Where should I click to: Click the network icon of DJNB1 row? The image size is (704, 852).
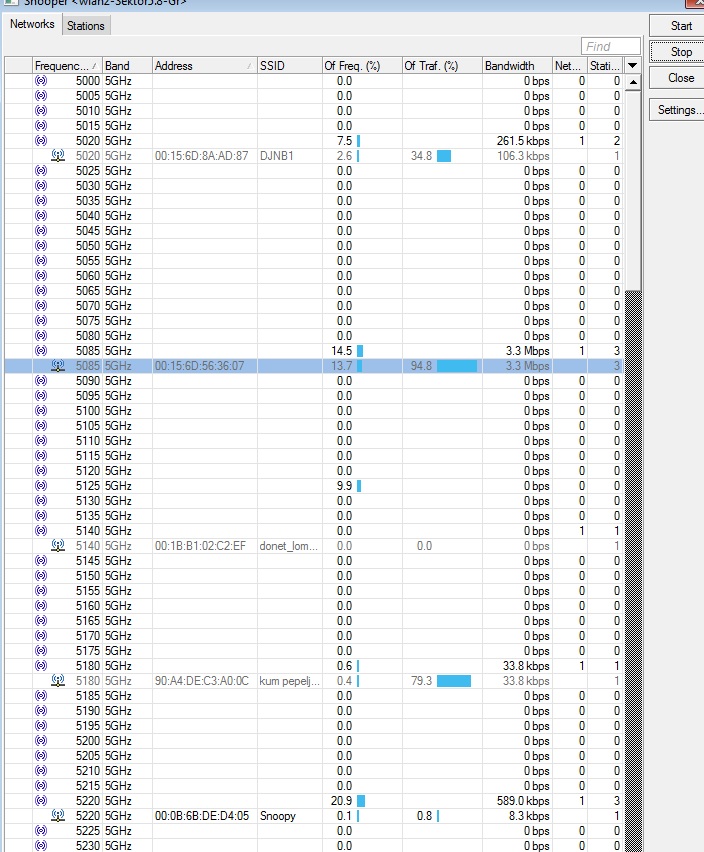(58, 156)
